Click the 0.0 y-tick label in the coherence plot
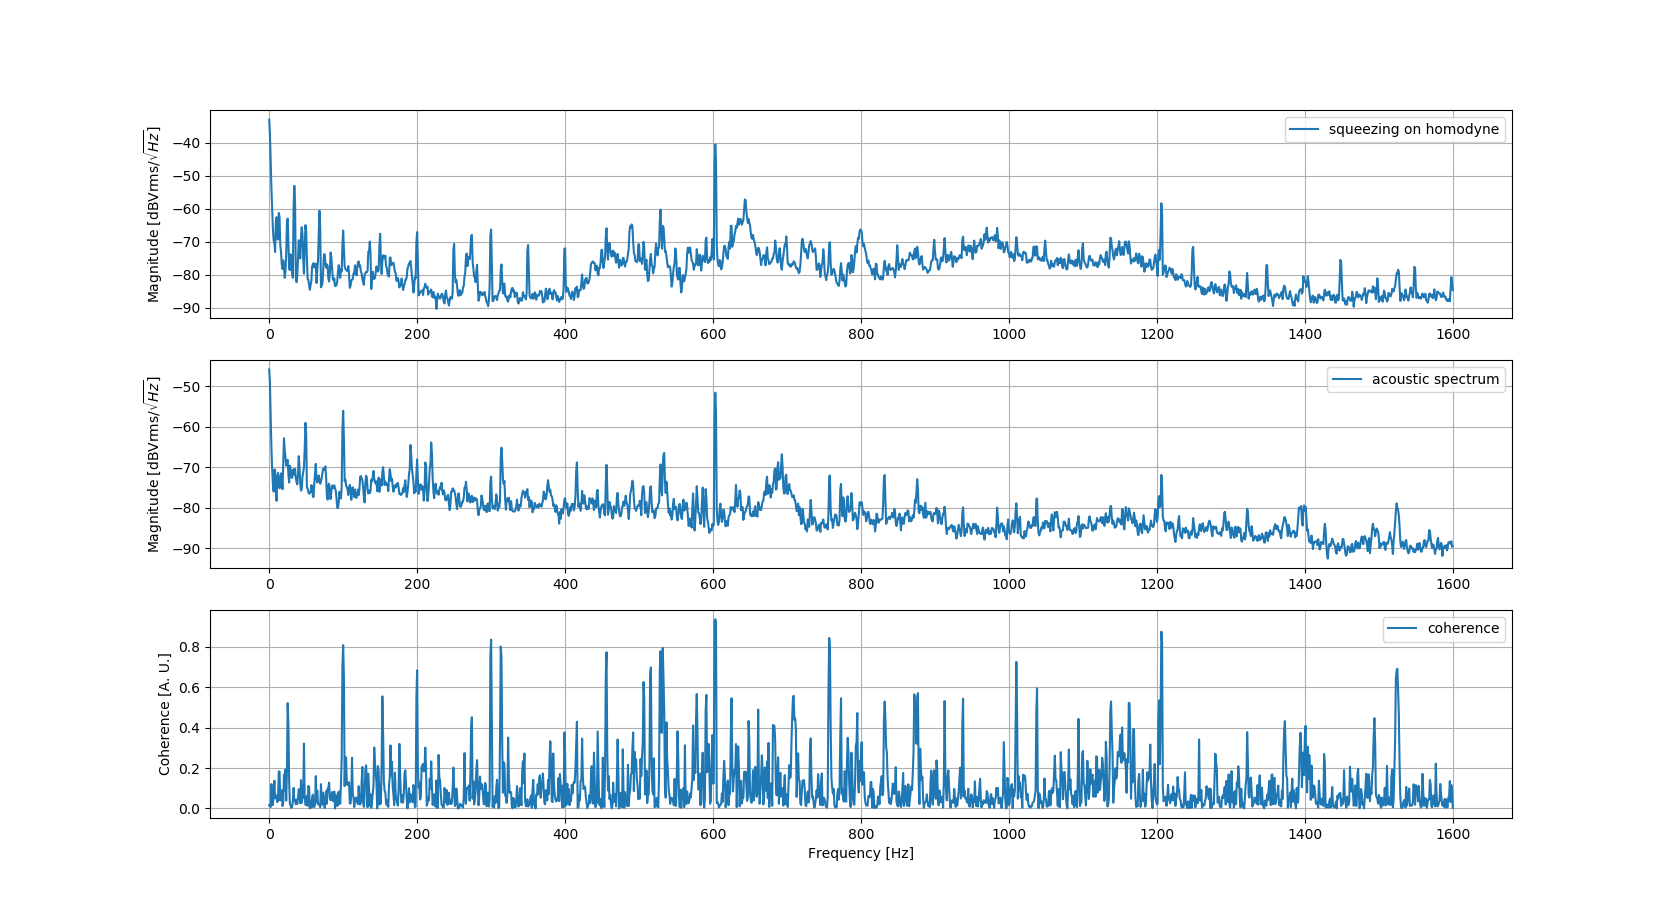 click(190, 809)
